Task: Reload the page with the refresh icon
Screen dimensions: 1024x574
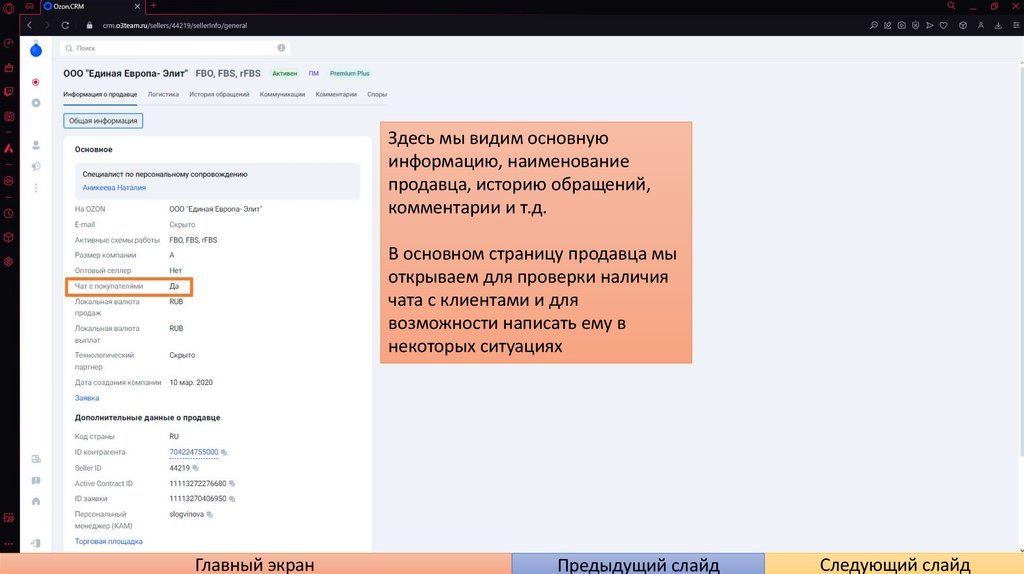Action: [x=65, y=25]
